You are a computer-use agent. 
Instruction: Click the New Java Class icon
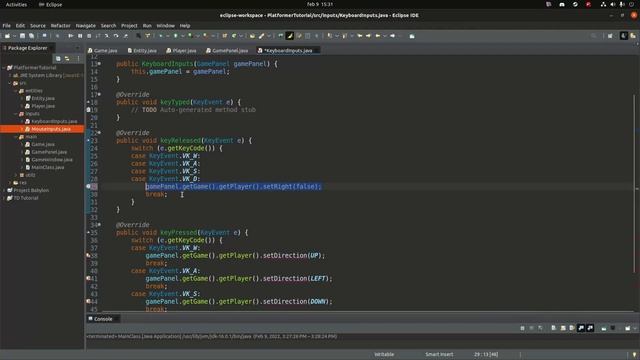(234, 36)
